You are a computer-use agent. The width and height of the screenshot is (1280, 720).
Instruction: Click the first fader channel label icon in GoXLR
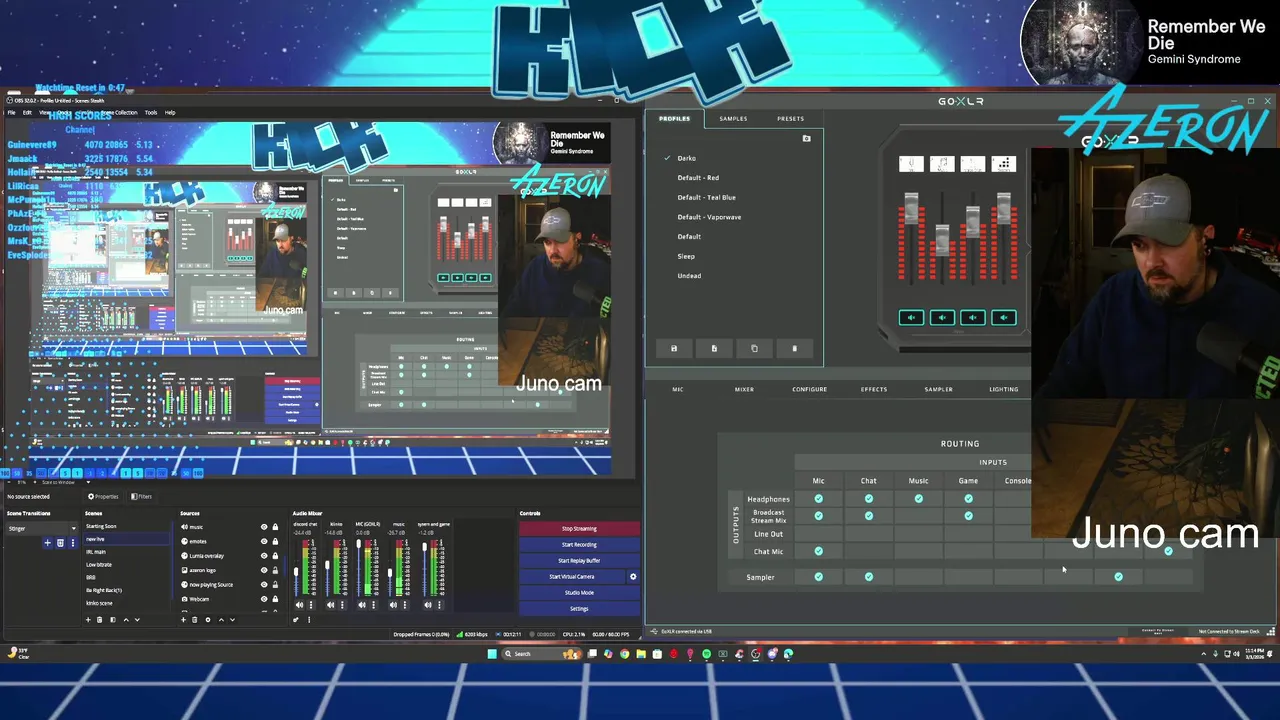coord(910,164)
